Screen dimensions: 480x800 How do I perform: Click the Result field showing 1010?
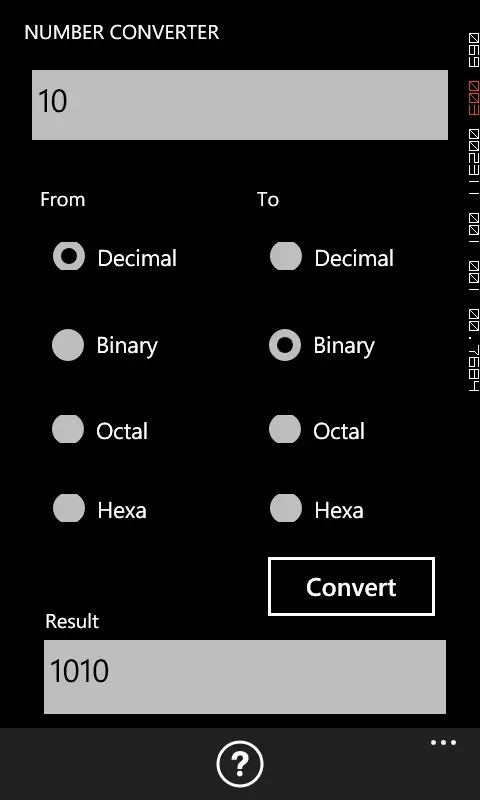(x=245, y=677)
